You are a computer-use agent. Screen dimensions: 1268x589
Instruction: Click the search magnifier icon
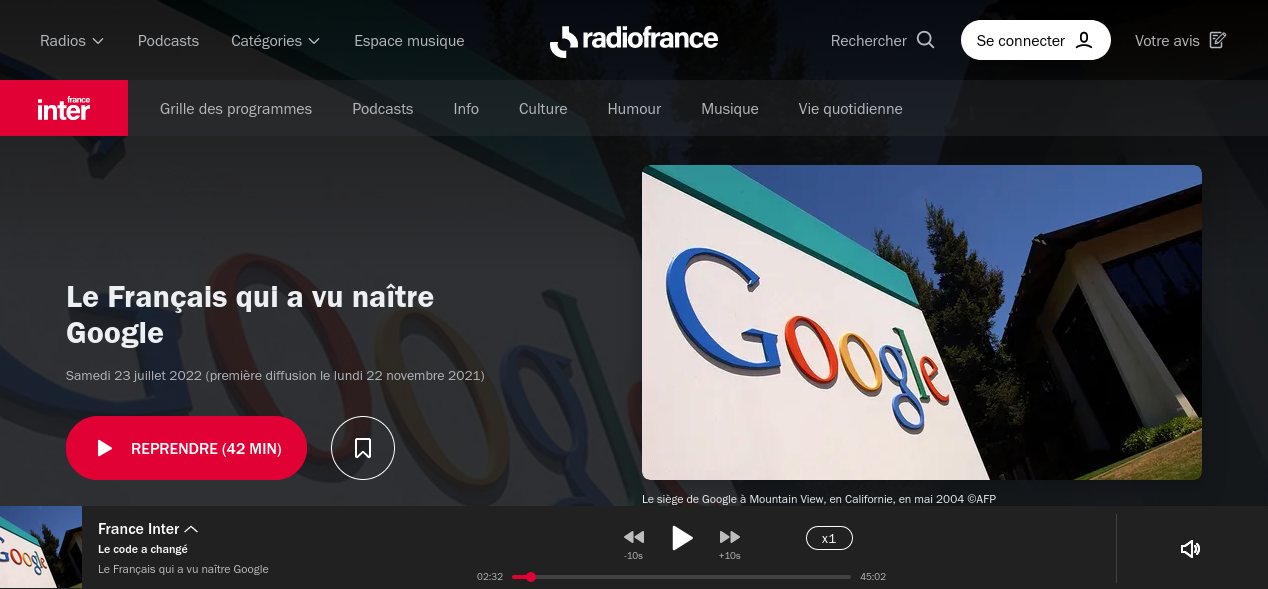point(925,40)
